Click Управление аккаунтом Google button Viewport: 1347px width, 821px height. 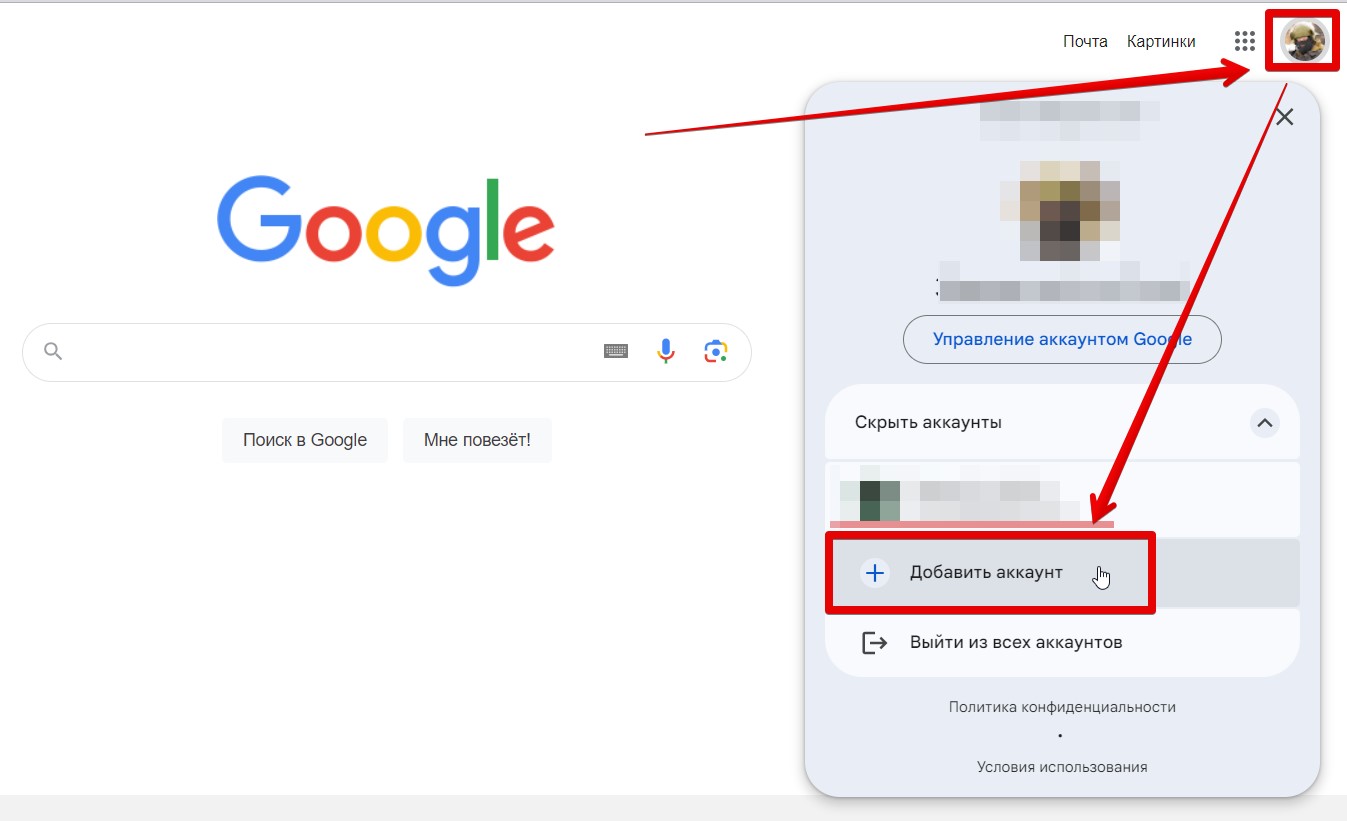point(1062,339)
